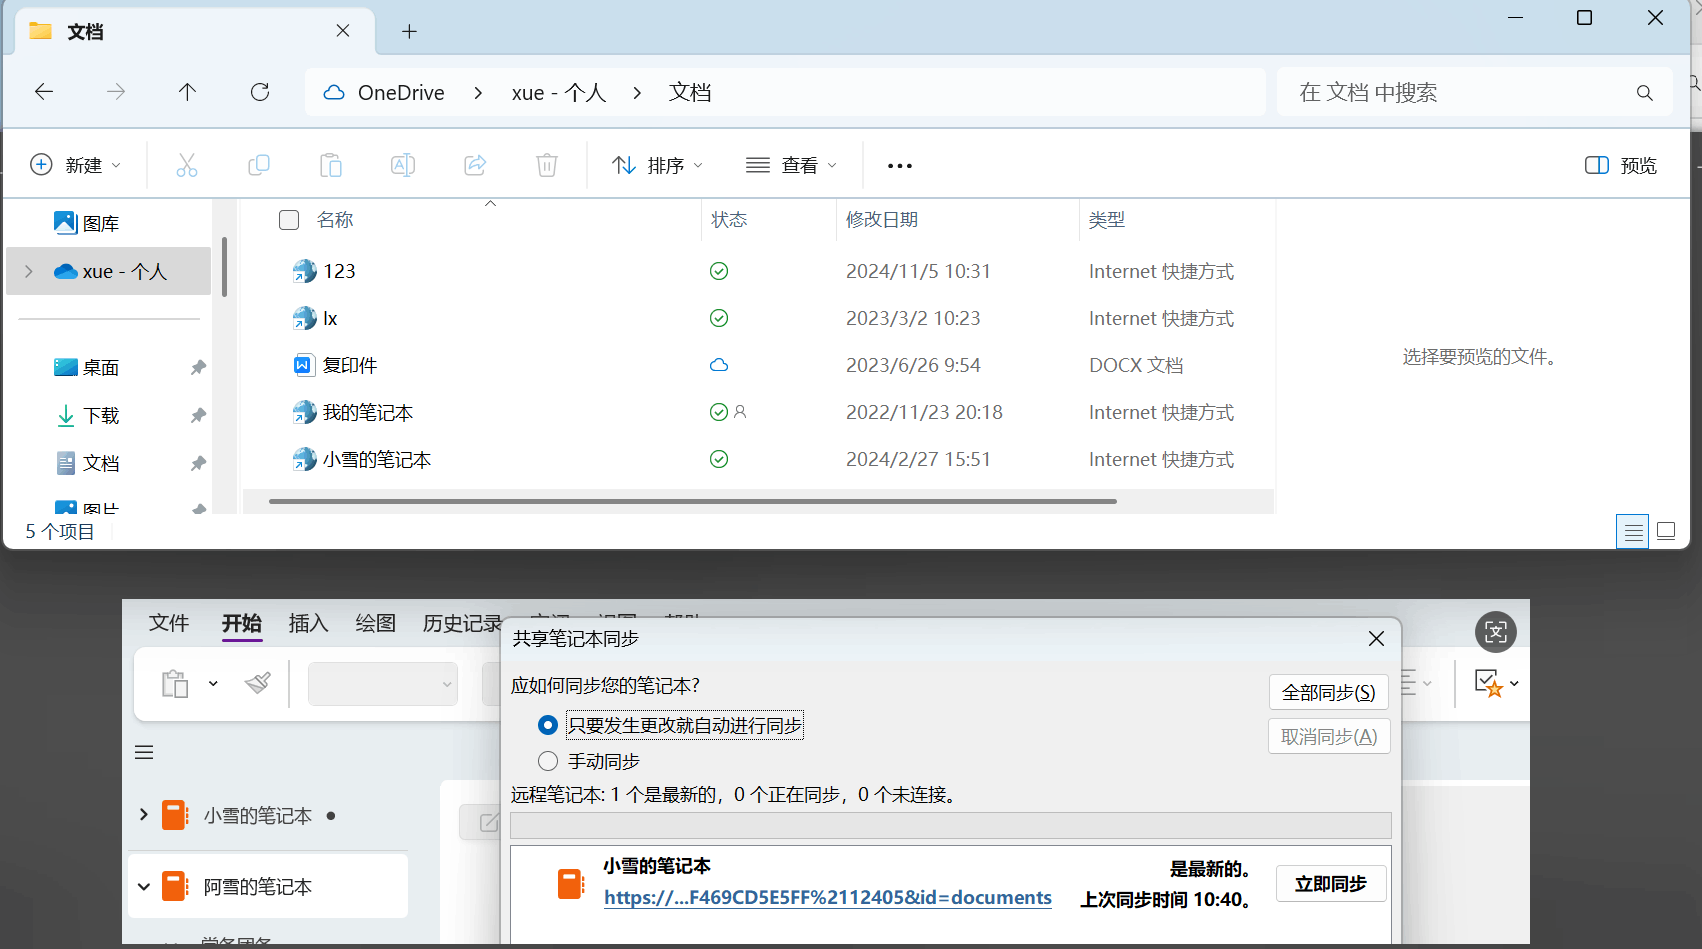Open the 排序 dropdown
The height and width of the screenshot is (949, 1702).
[x=657, y=165]
